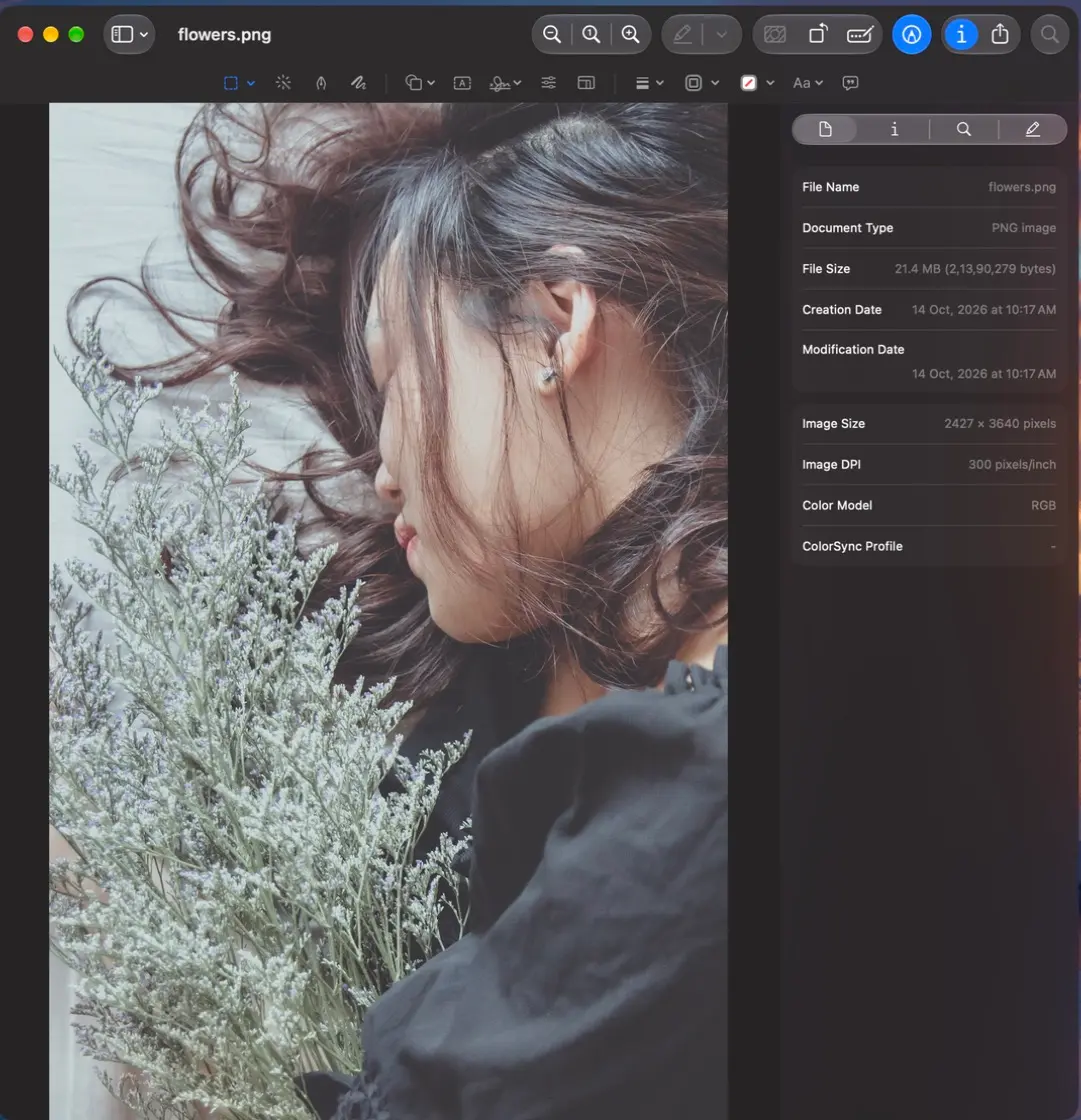
Task: Open the border color menu
Action: point(702,83)
